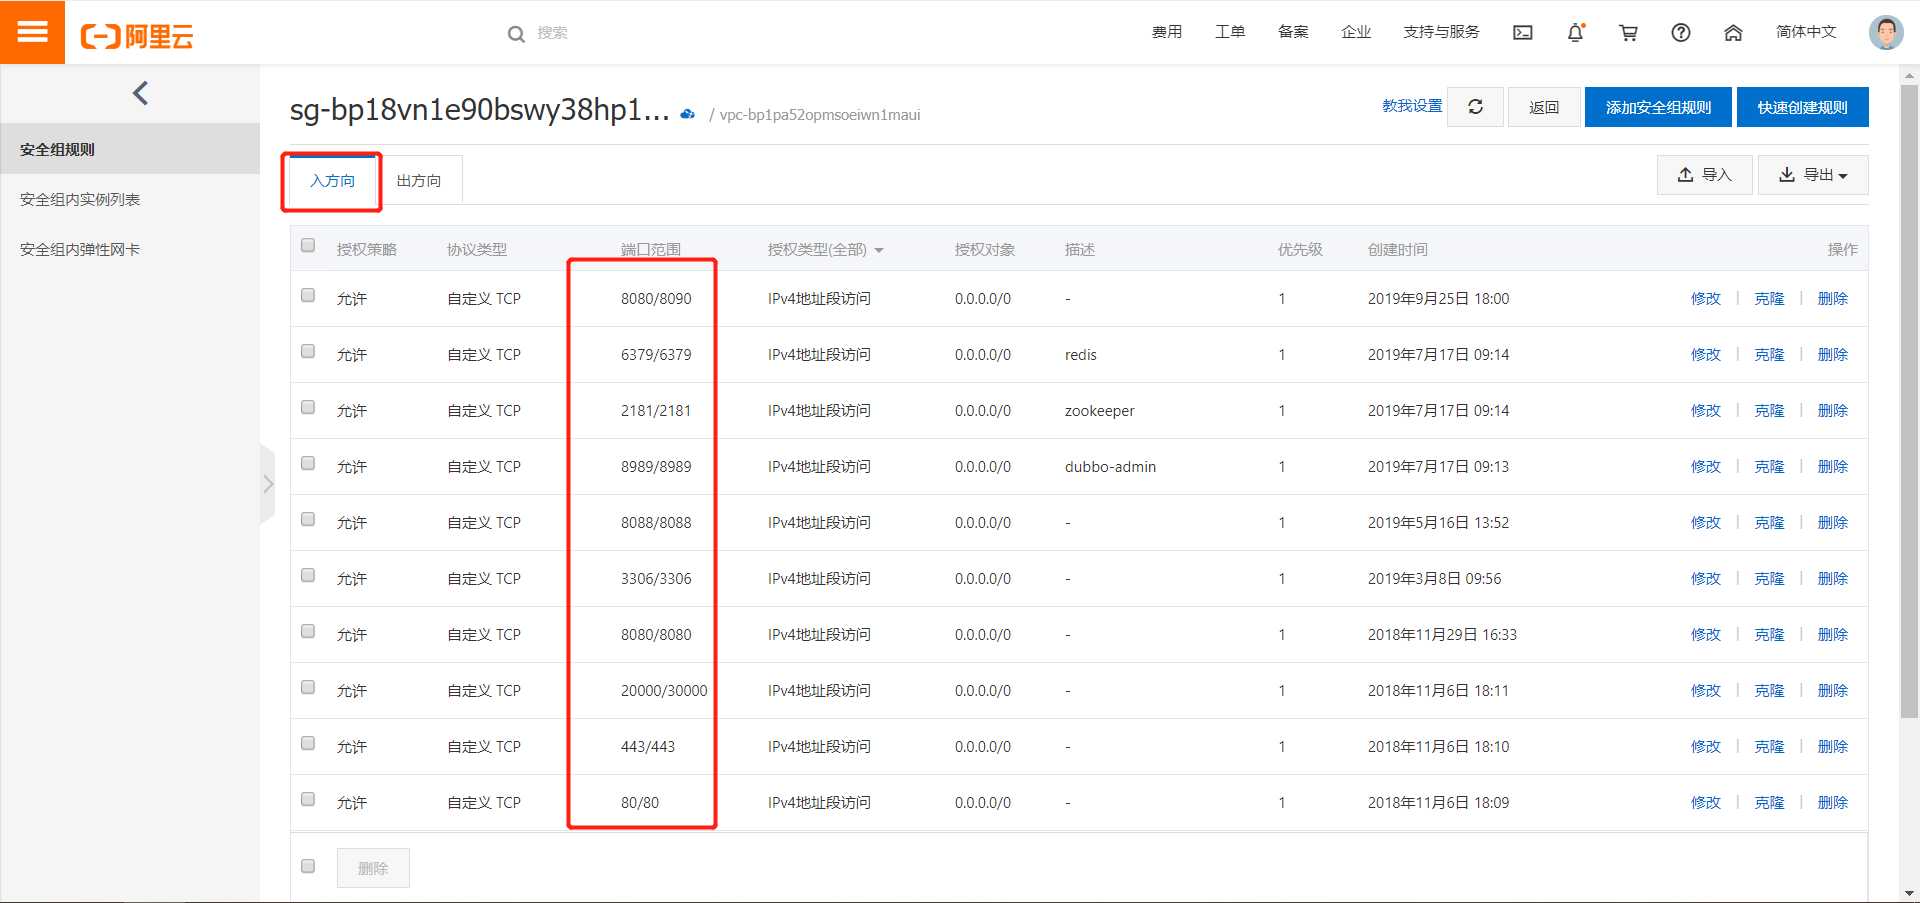Click the scrollbar down arrow
Screen dimensions: 1920x903
[x=1909, y=893]
